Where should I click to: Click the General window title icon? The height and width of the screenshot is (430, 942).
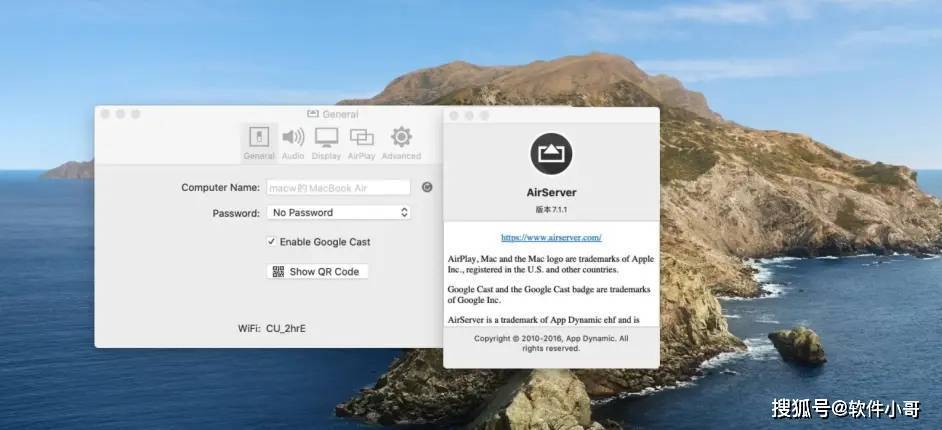pos(312,114)
